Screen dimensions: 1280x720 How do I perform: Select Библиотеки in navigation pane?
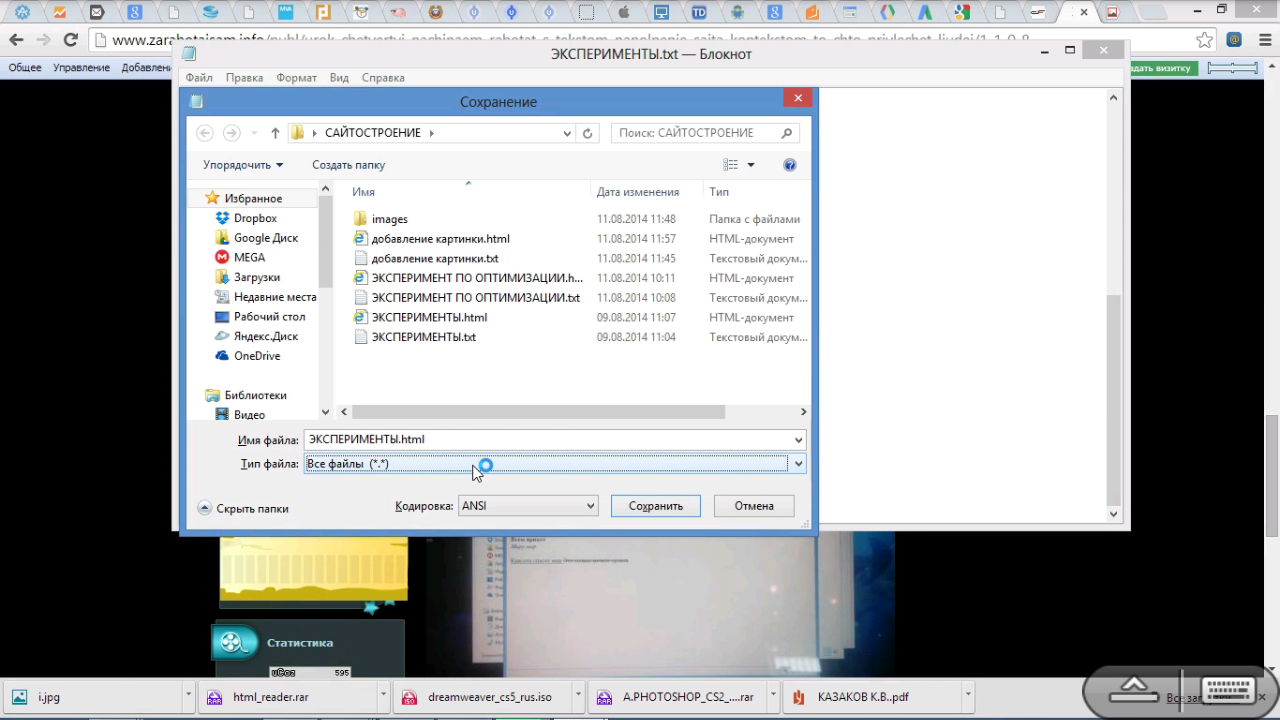pyautogui.click(x=246, y=395)
